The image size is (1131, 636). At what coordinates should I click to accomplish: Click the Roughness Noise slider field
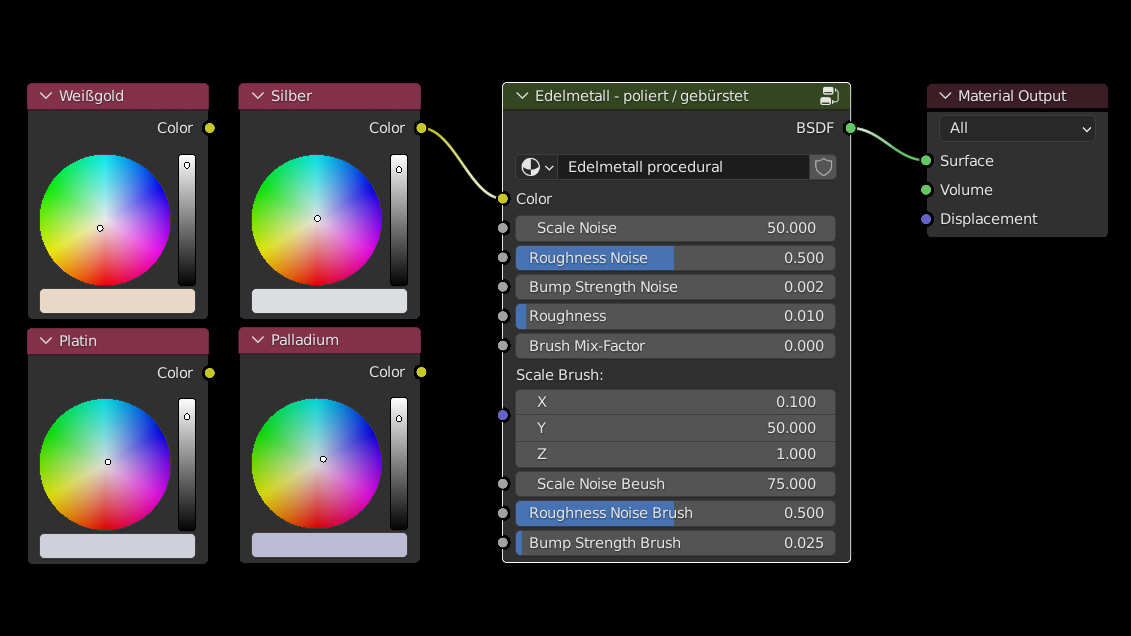tap(675, 258)
